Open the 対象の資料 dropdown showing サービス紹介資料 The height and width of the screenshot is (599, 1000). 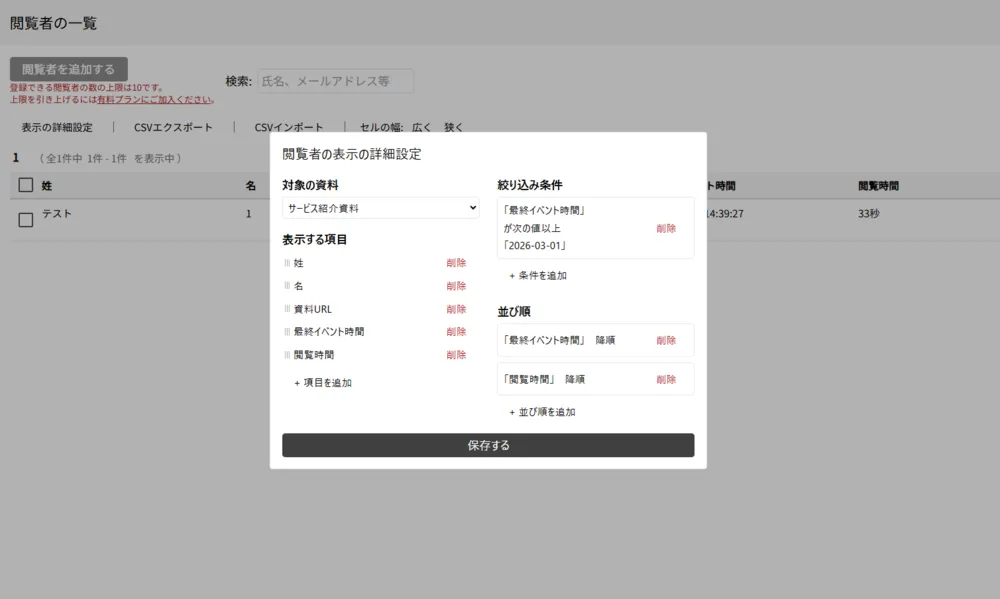[380, 207]
